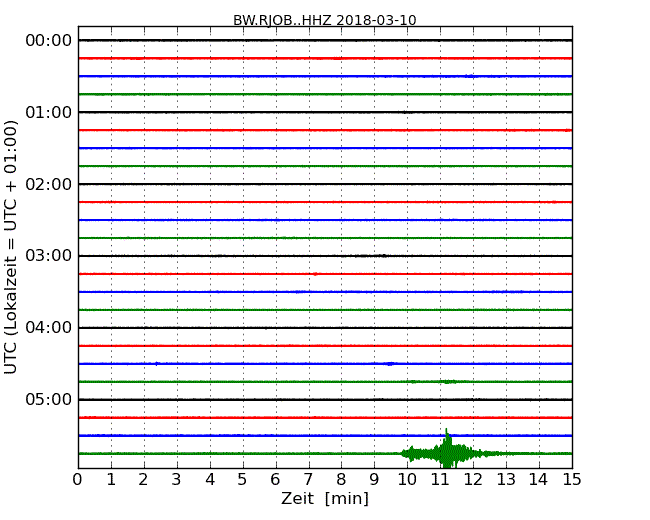Viewport: 650px width, 520px height.
Task: Click the x-axis tick label 7
Action: 308,479
